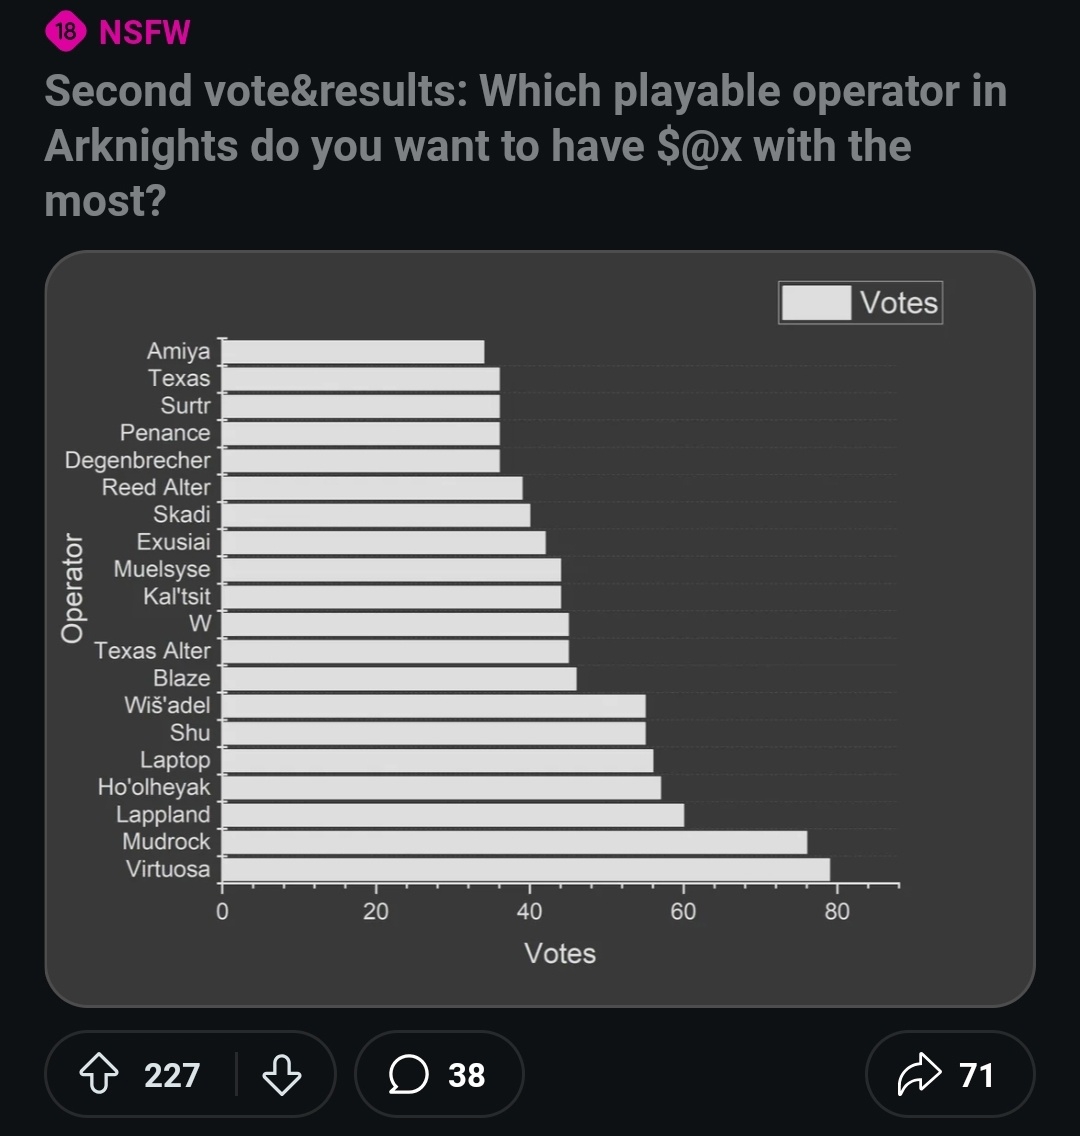Select the Lappland bar in the chart
1080x1136 pixels.
(x=452, y=815)
